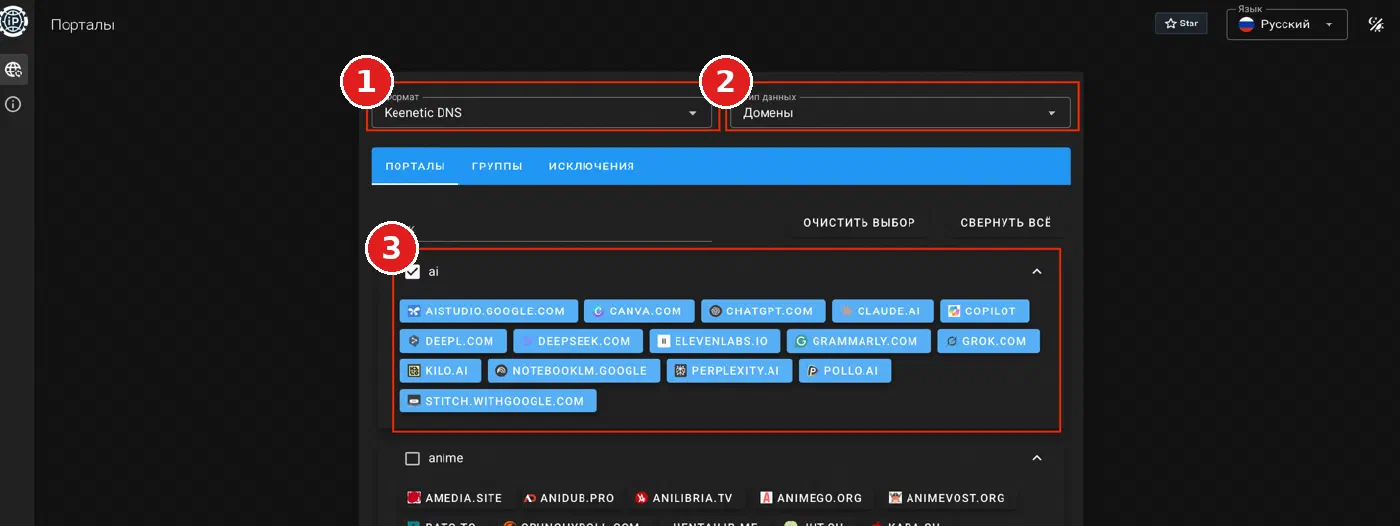
Task: Switch to the Группы tab
Action: [x=497, y=166]
